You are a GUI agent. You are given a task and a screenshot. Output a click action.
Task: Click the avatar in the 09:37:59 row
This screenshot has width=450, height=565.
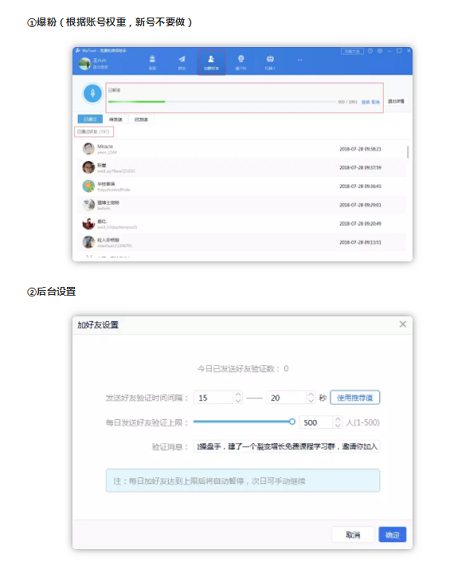pos(89,167)
